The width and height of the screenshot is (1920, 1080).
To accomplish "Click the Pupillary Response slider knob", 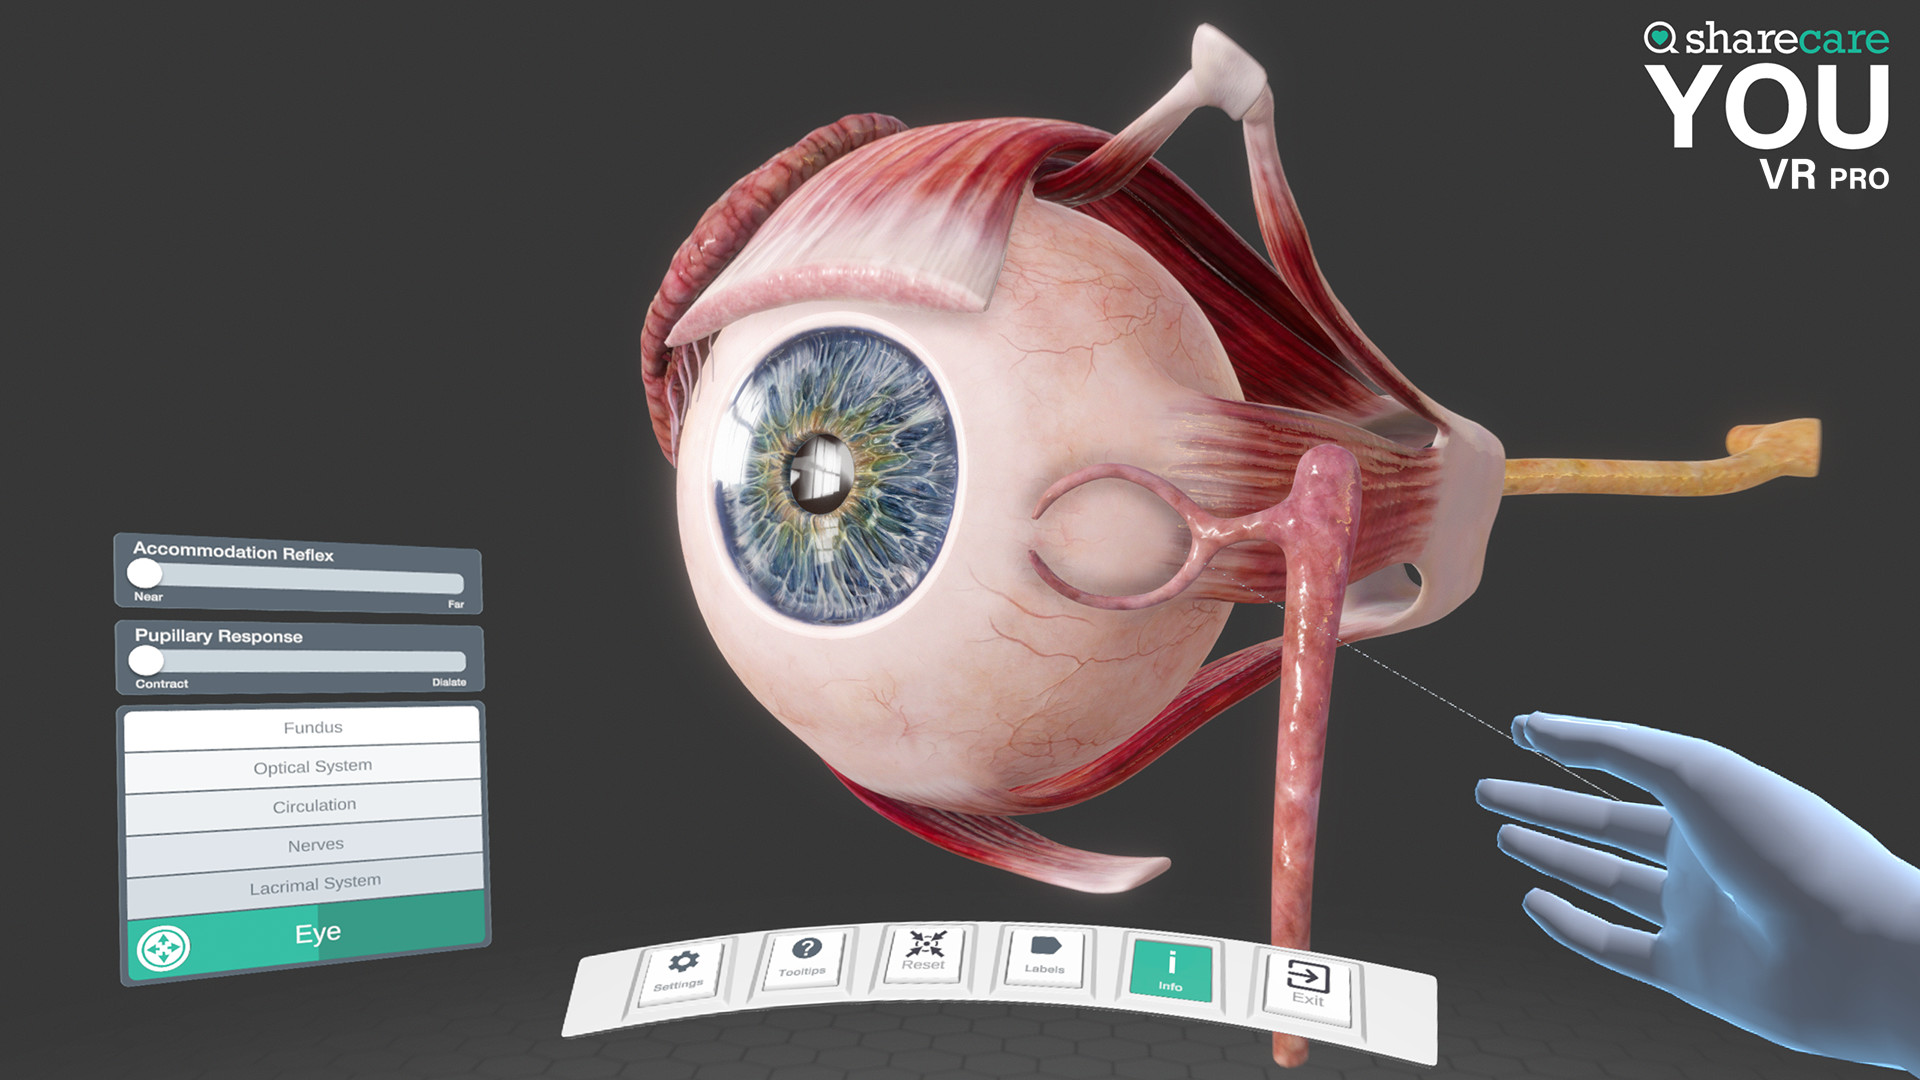I will (x=146, y=660).
